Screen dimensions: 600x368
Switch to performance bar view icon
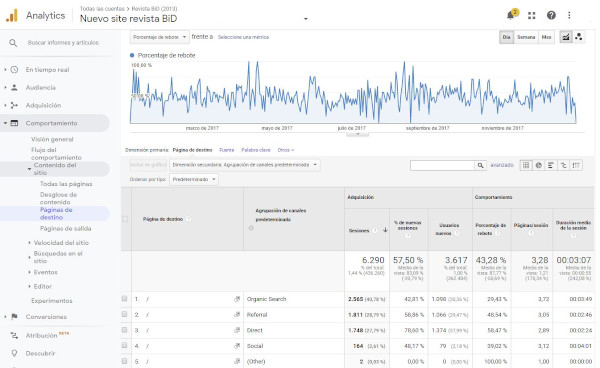[551, 165]
